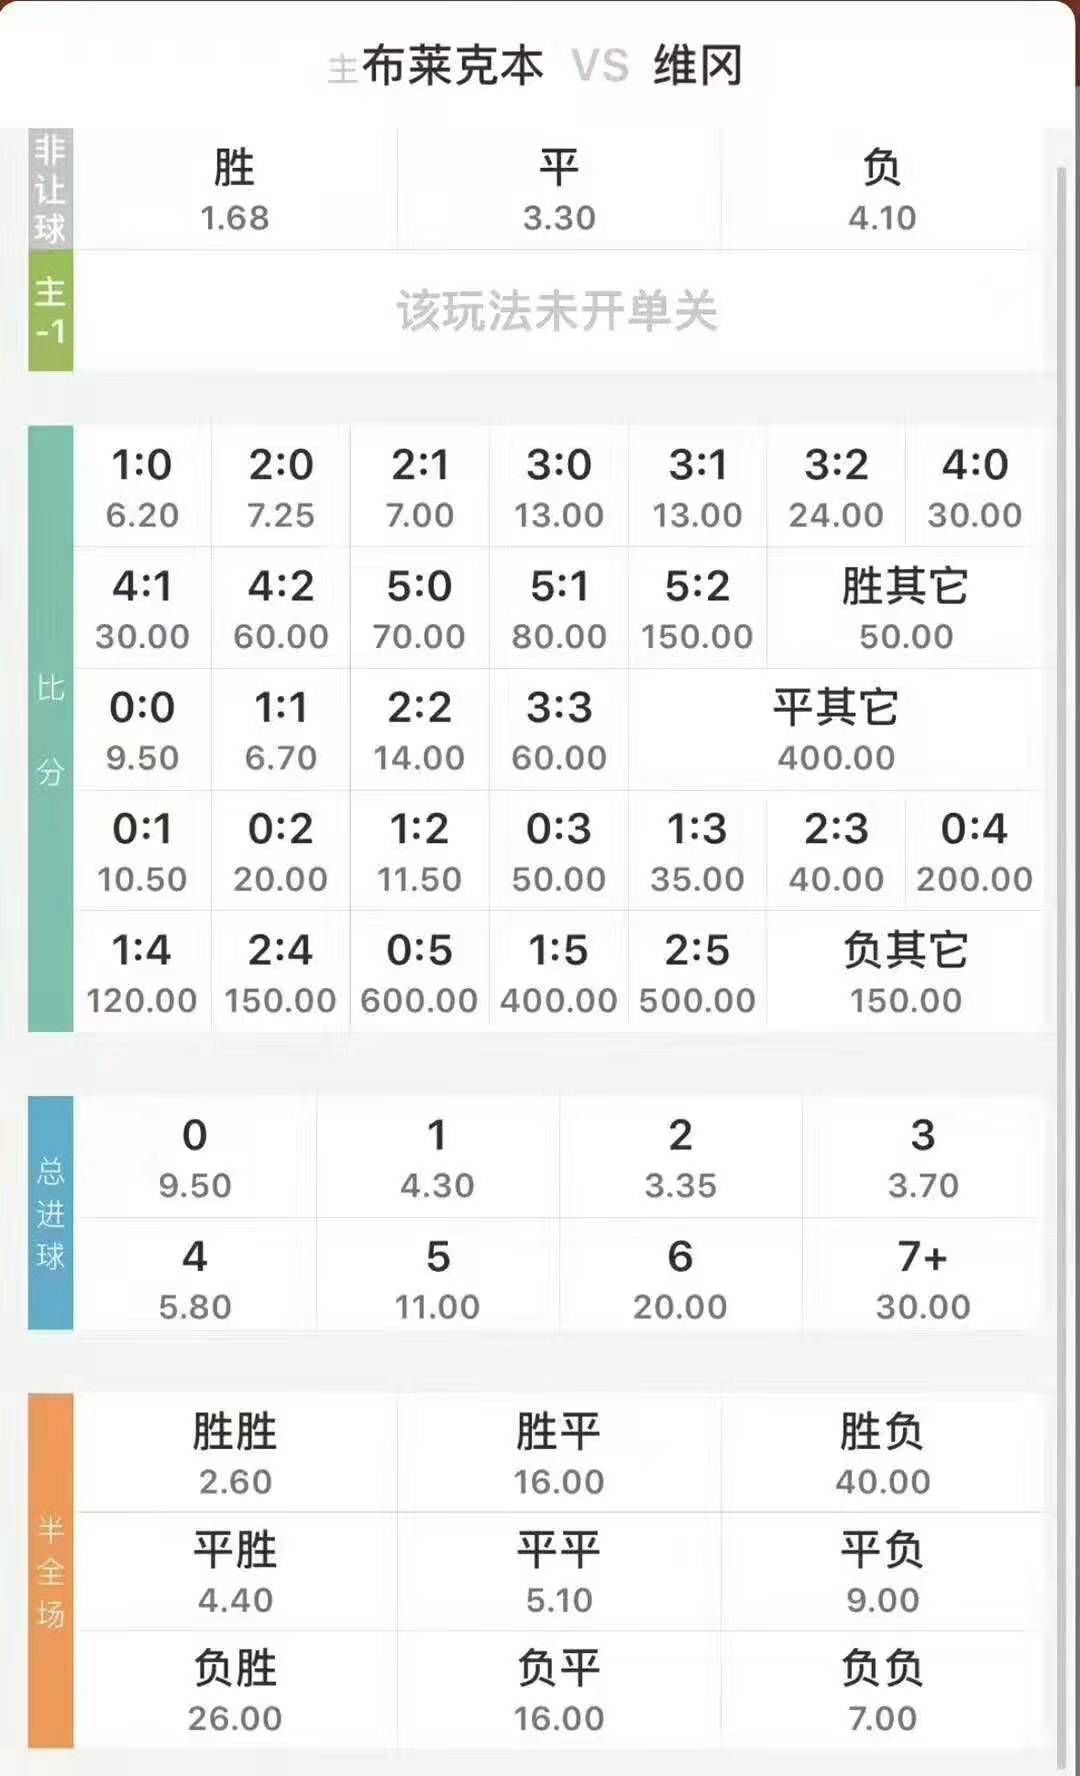Tap score 0:5 with odds 600.00
Viewport: 1080px width, 1776px height.
click(x=420, y=973)
